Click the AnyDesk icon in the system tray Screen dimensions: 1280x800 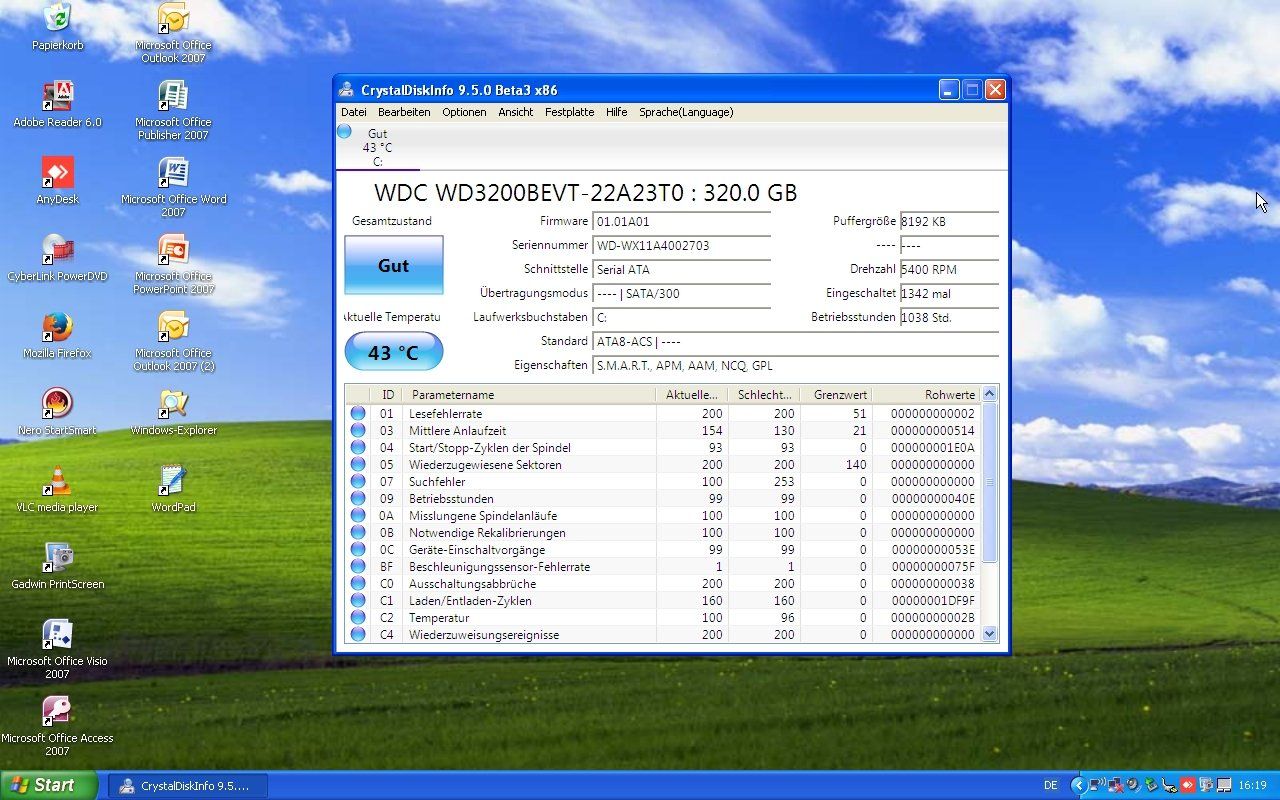coord(1188,785)
